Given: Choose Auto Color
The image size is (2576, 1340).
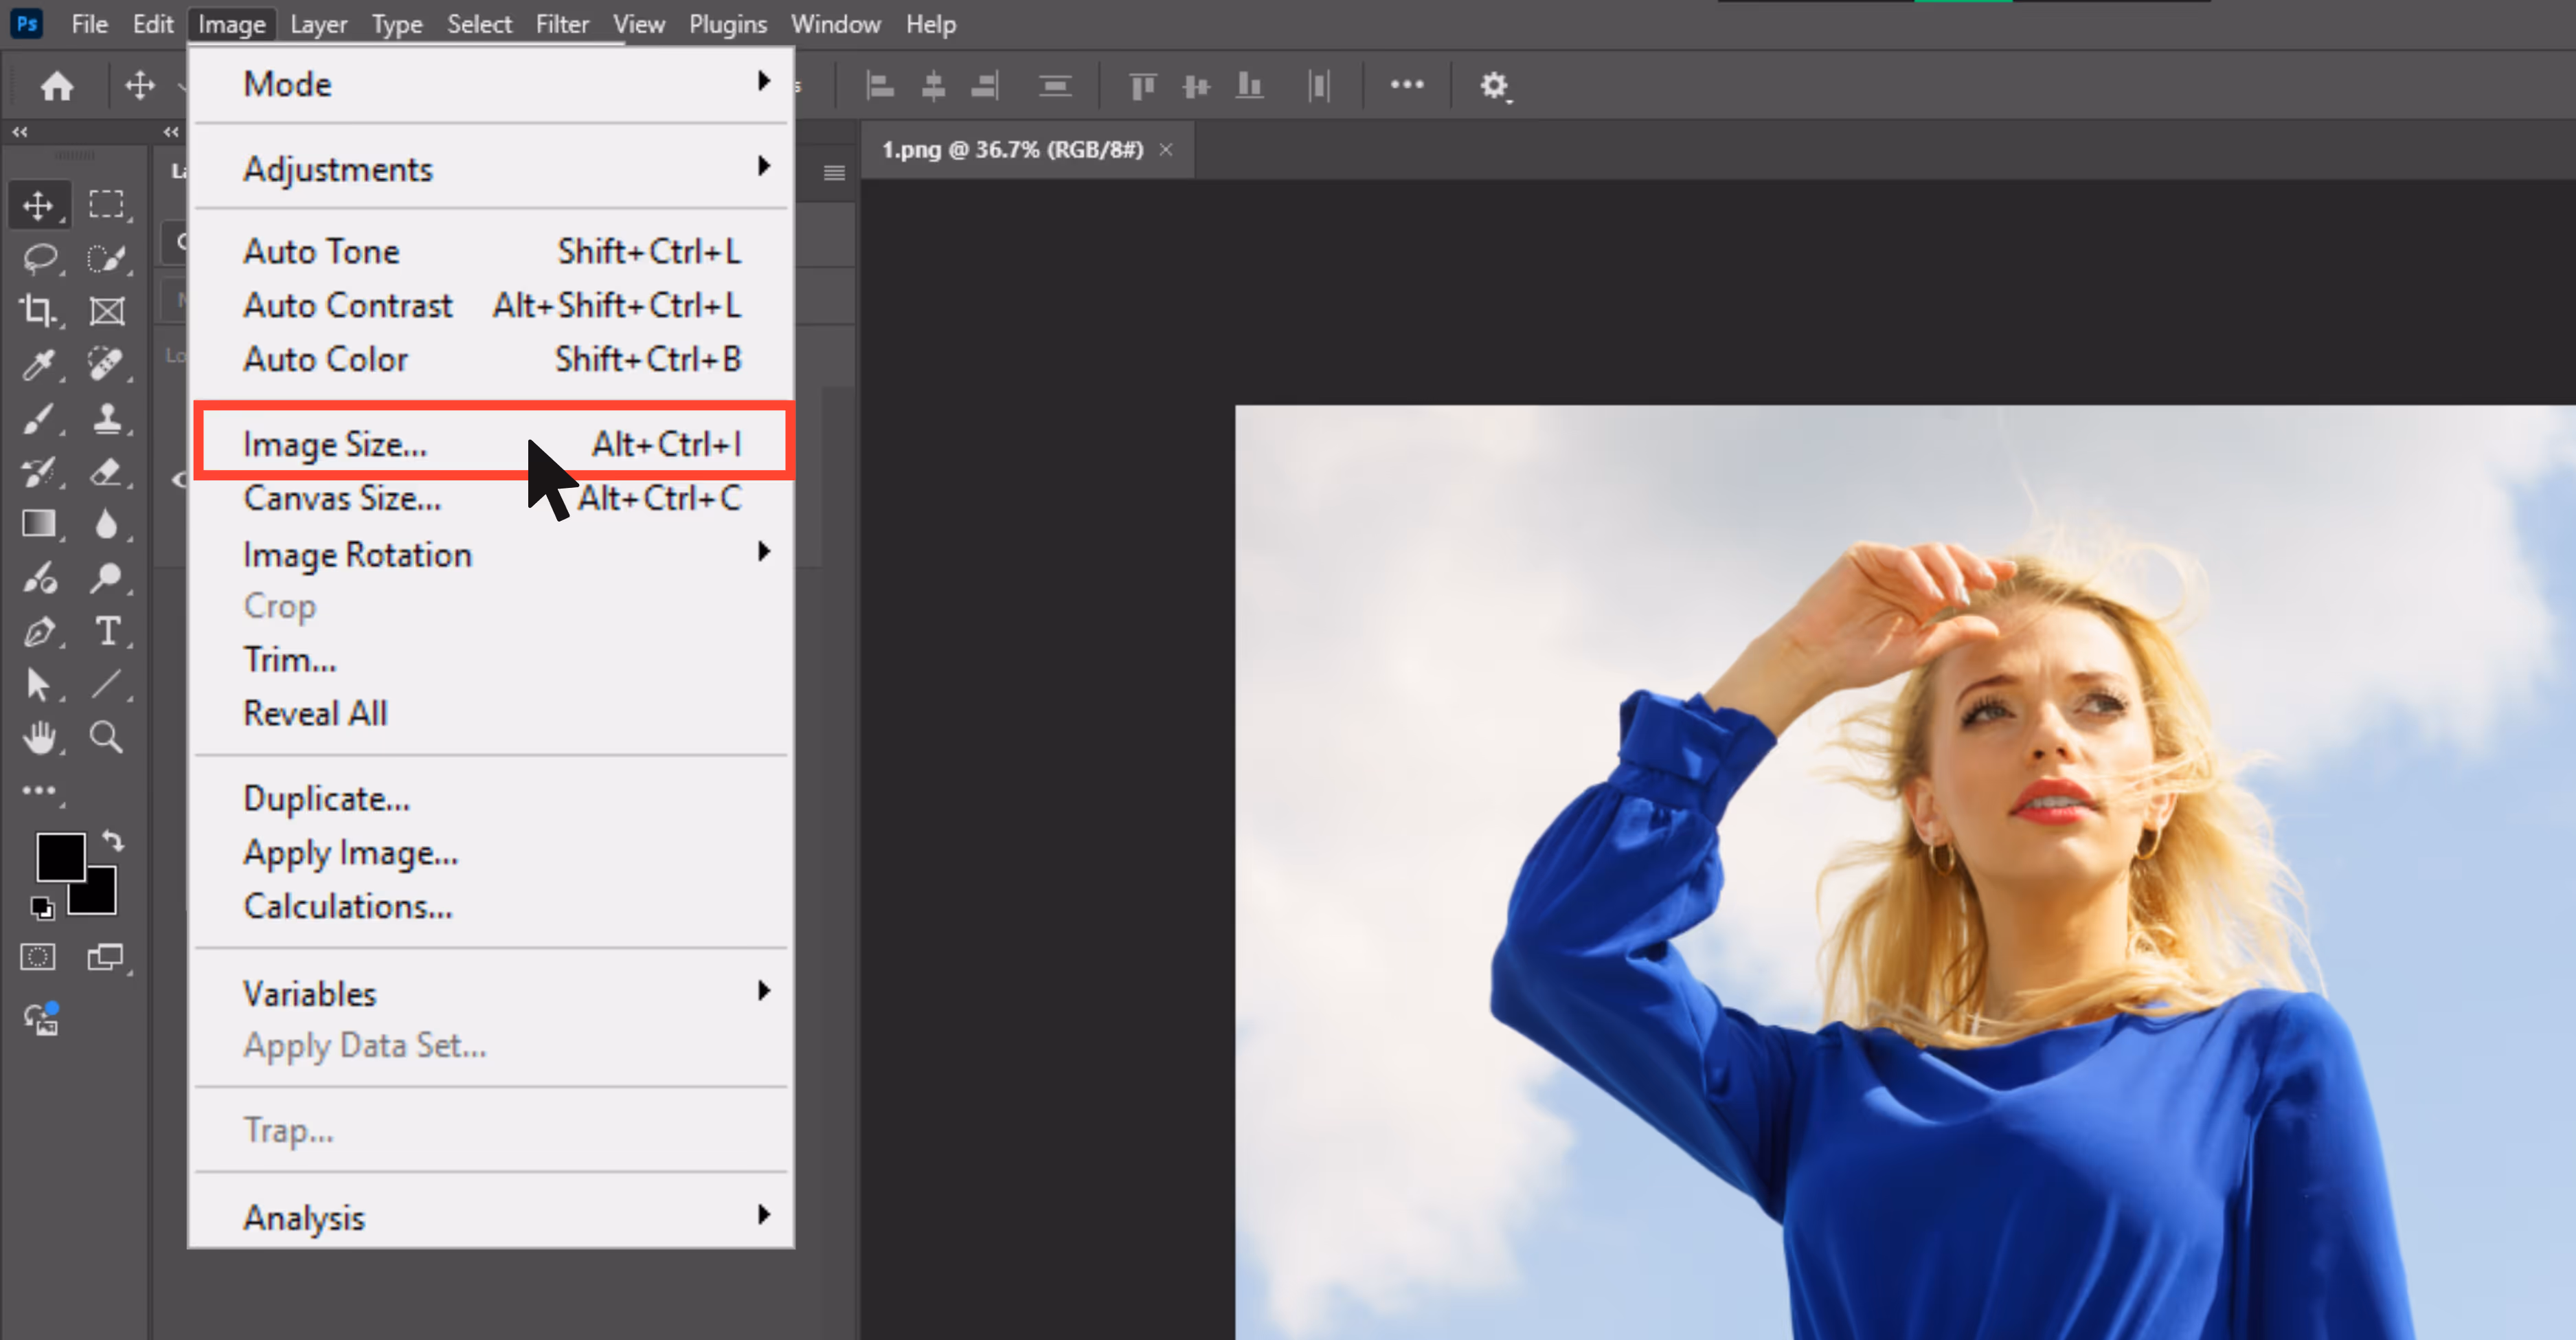Looking at the screenshot, I should tap(491, 359).
